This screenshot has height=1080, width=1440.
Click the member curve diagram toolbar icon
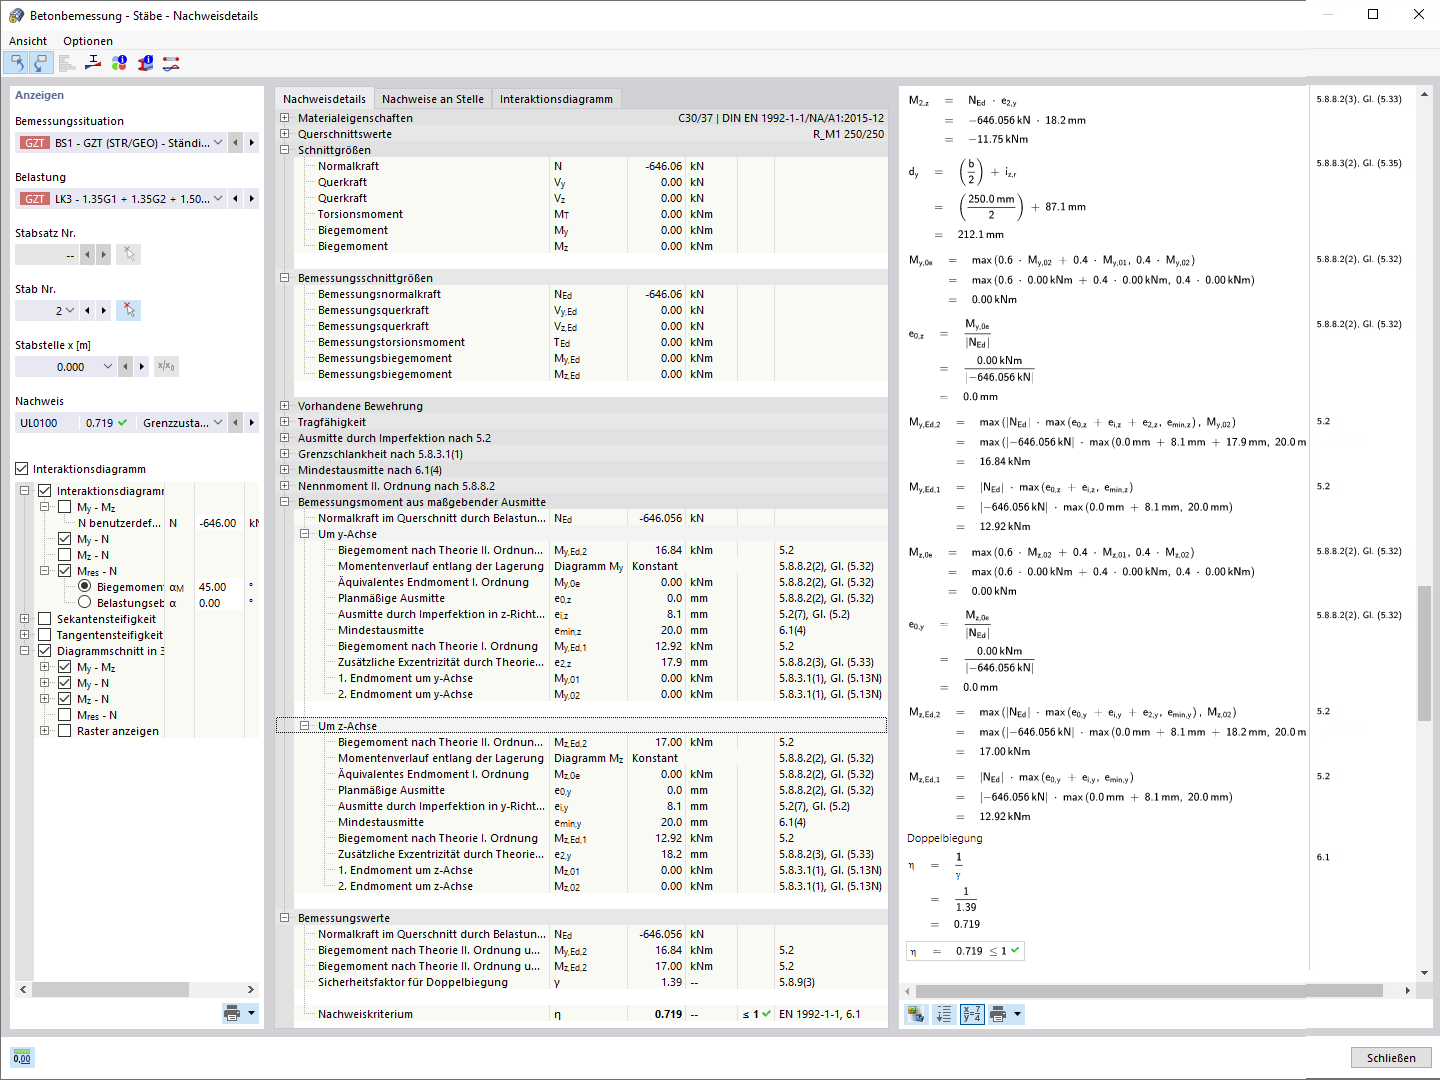(x=171, y=63)
